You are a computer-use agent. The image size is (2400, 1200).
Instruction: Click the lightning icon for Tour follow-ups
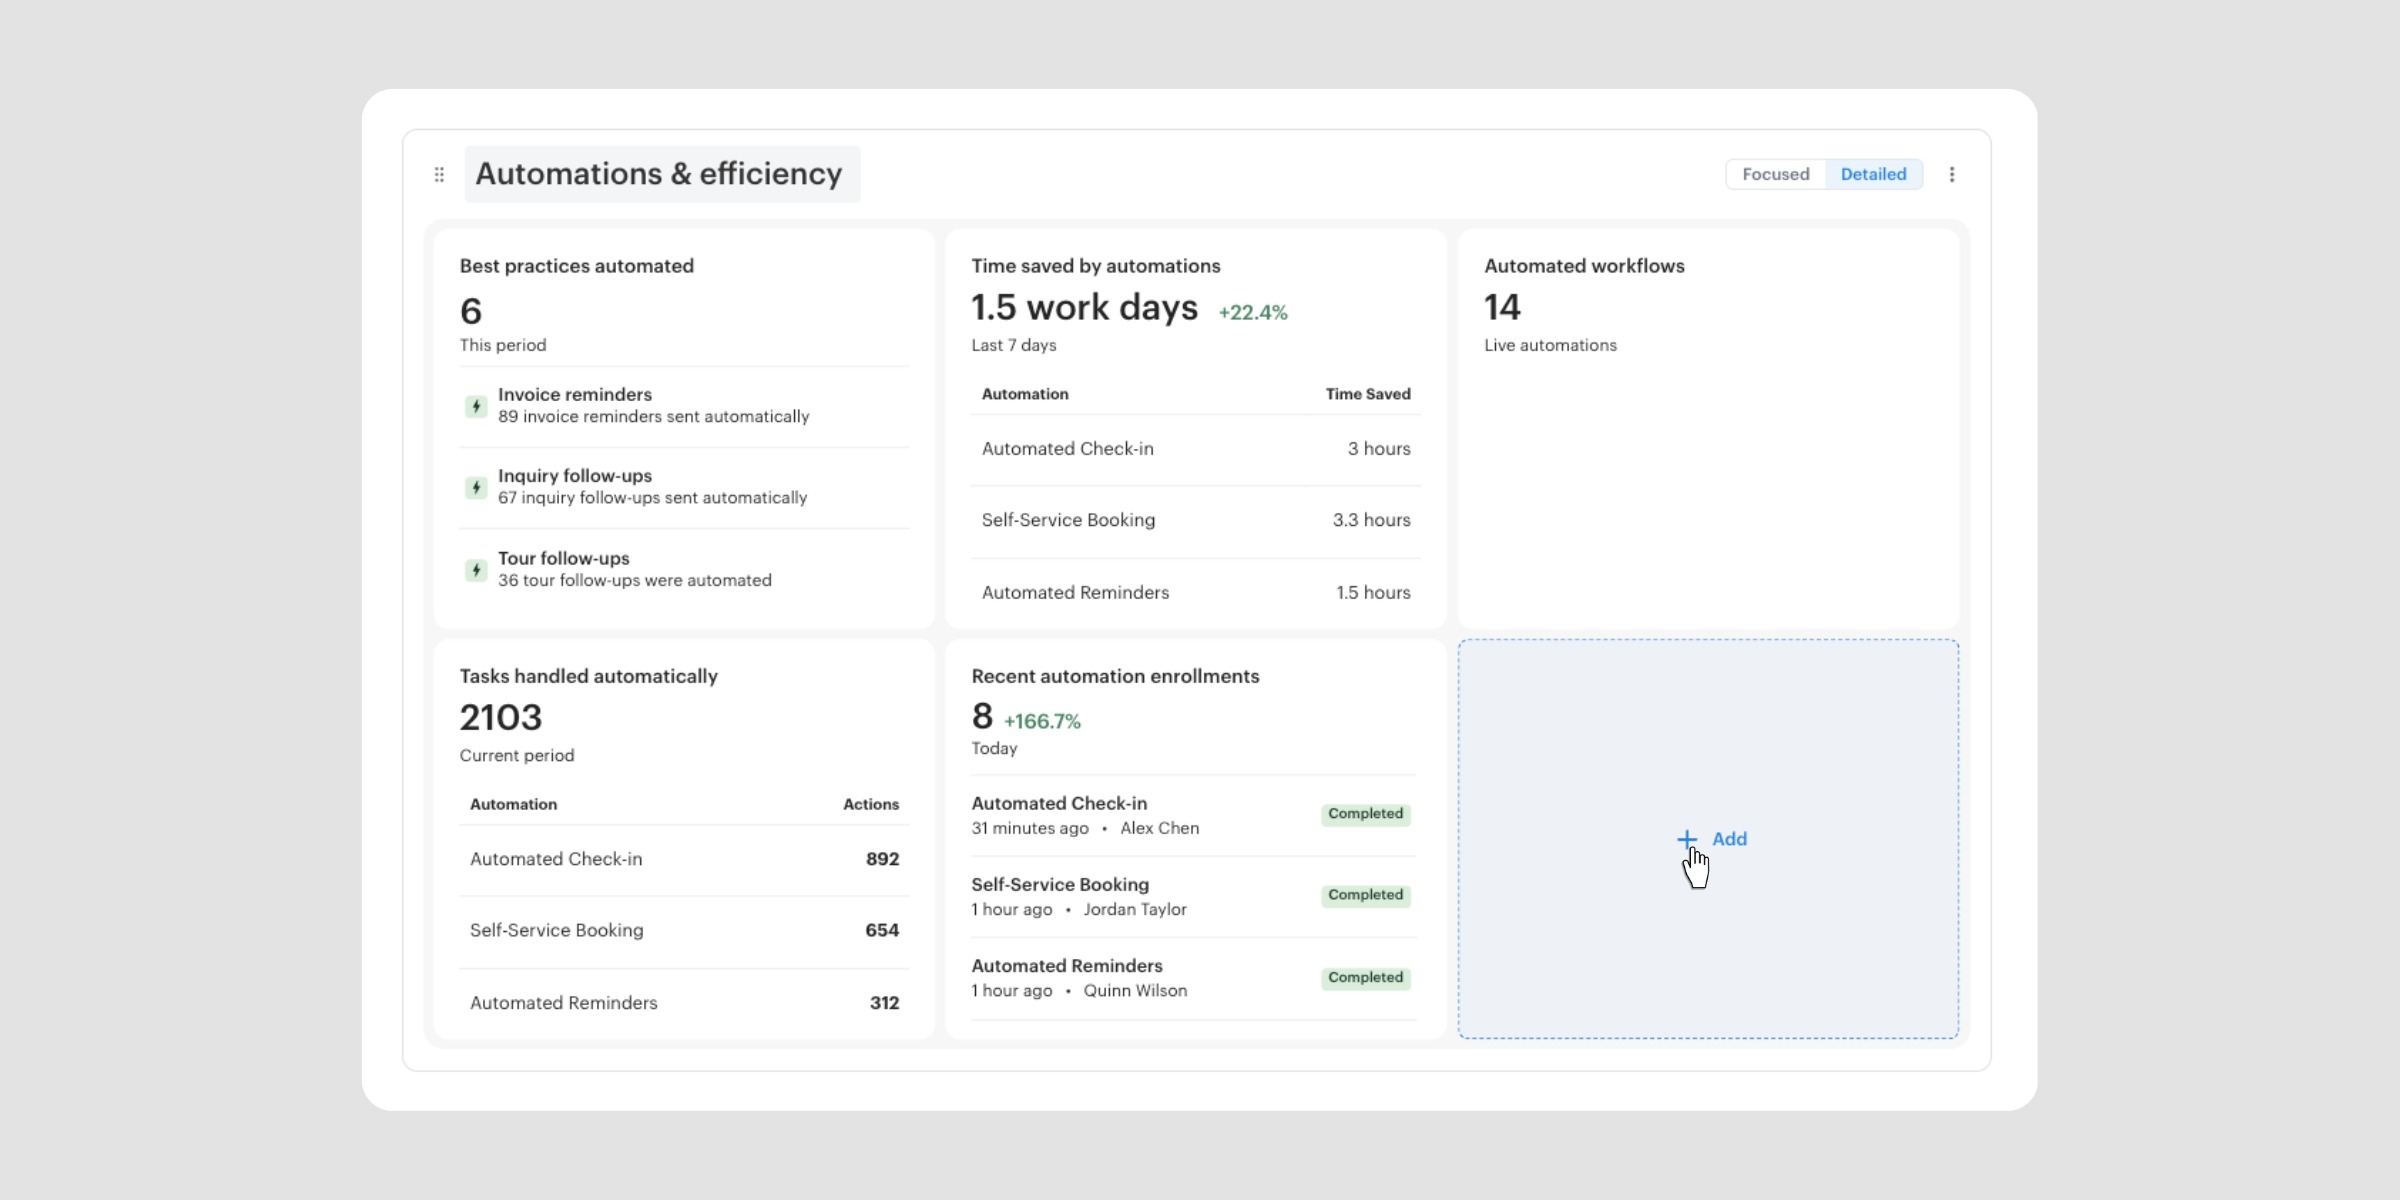(476, 570)
